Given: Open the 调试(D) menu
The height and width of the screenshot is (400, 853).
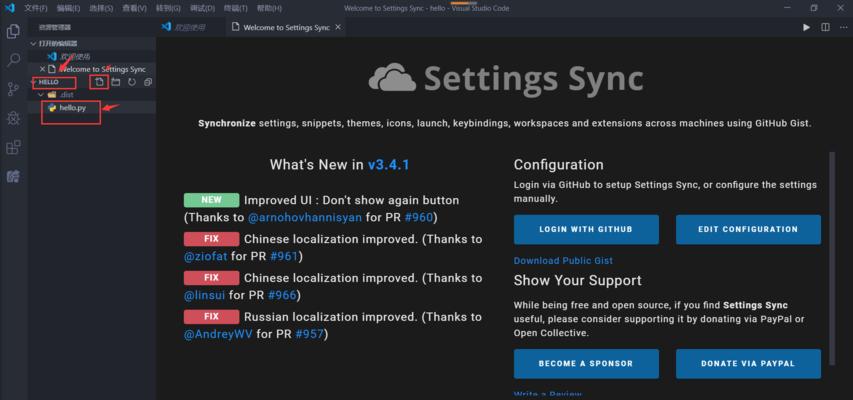Looking at the screenshot, I should (x=202, y=9).
